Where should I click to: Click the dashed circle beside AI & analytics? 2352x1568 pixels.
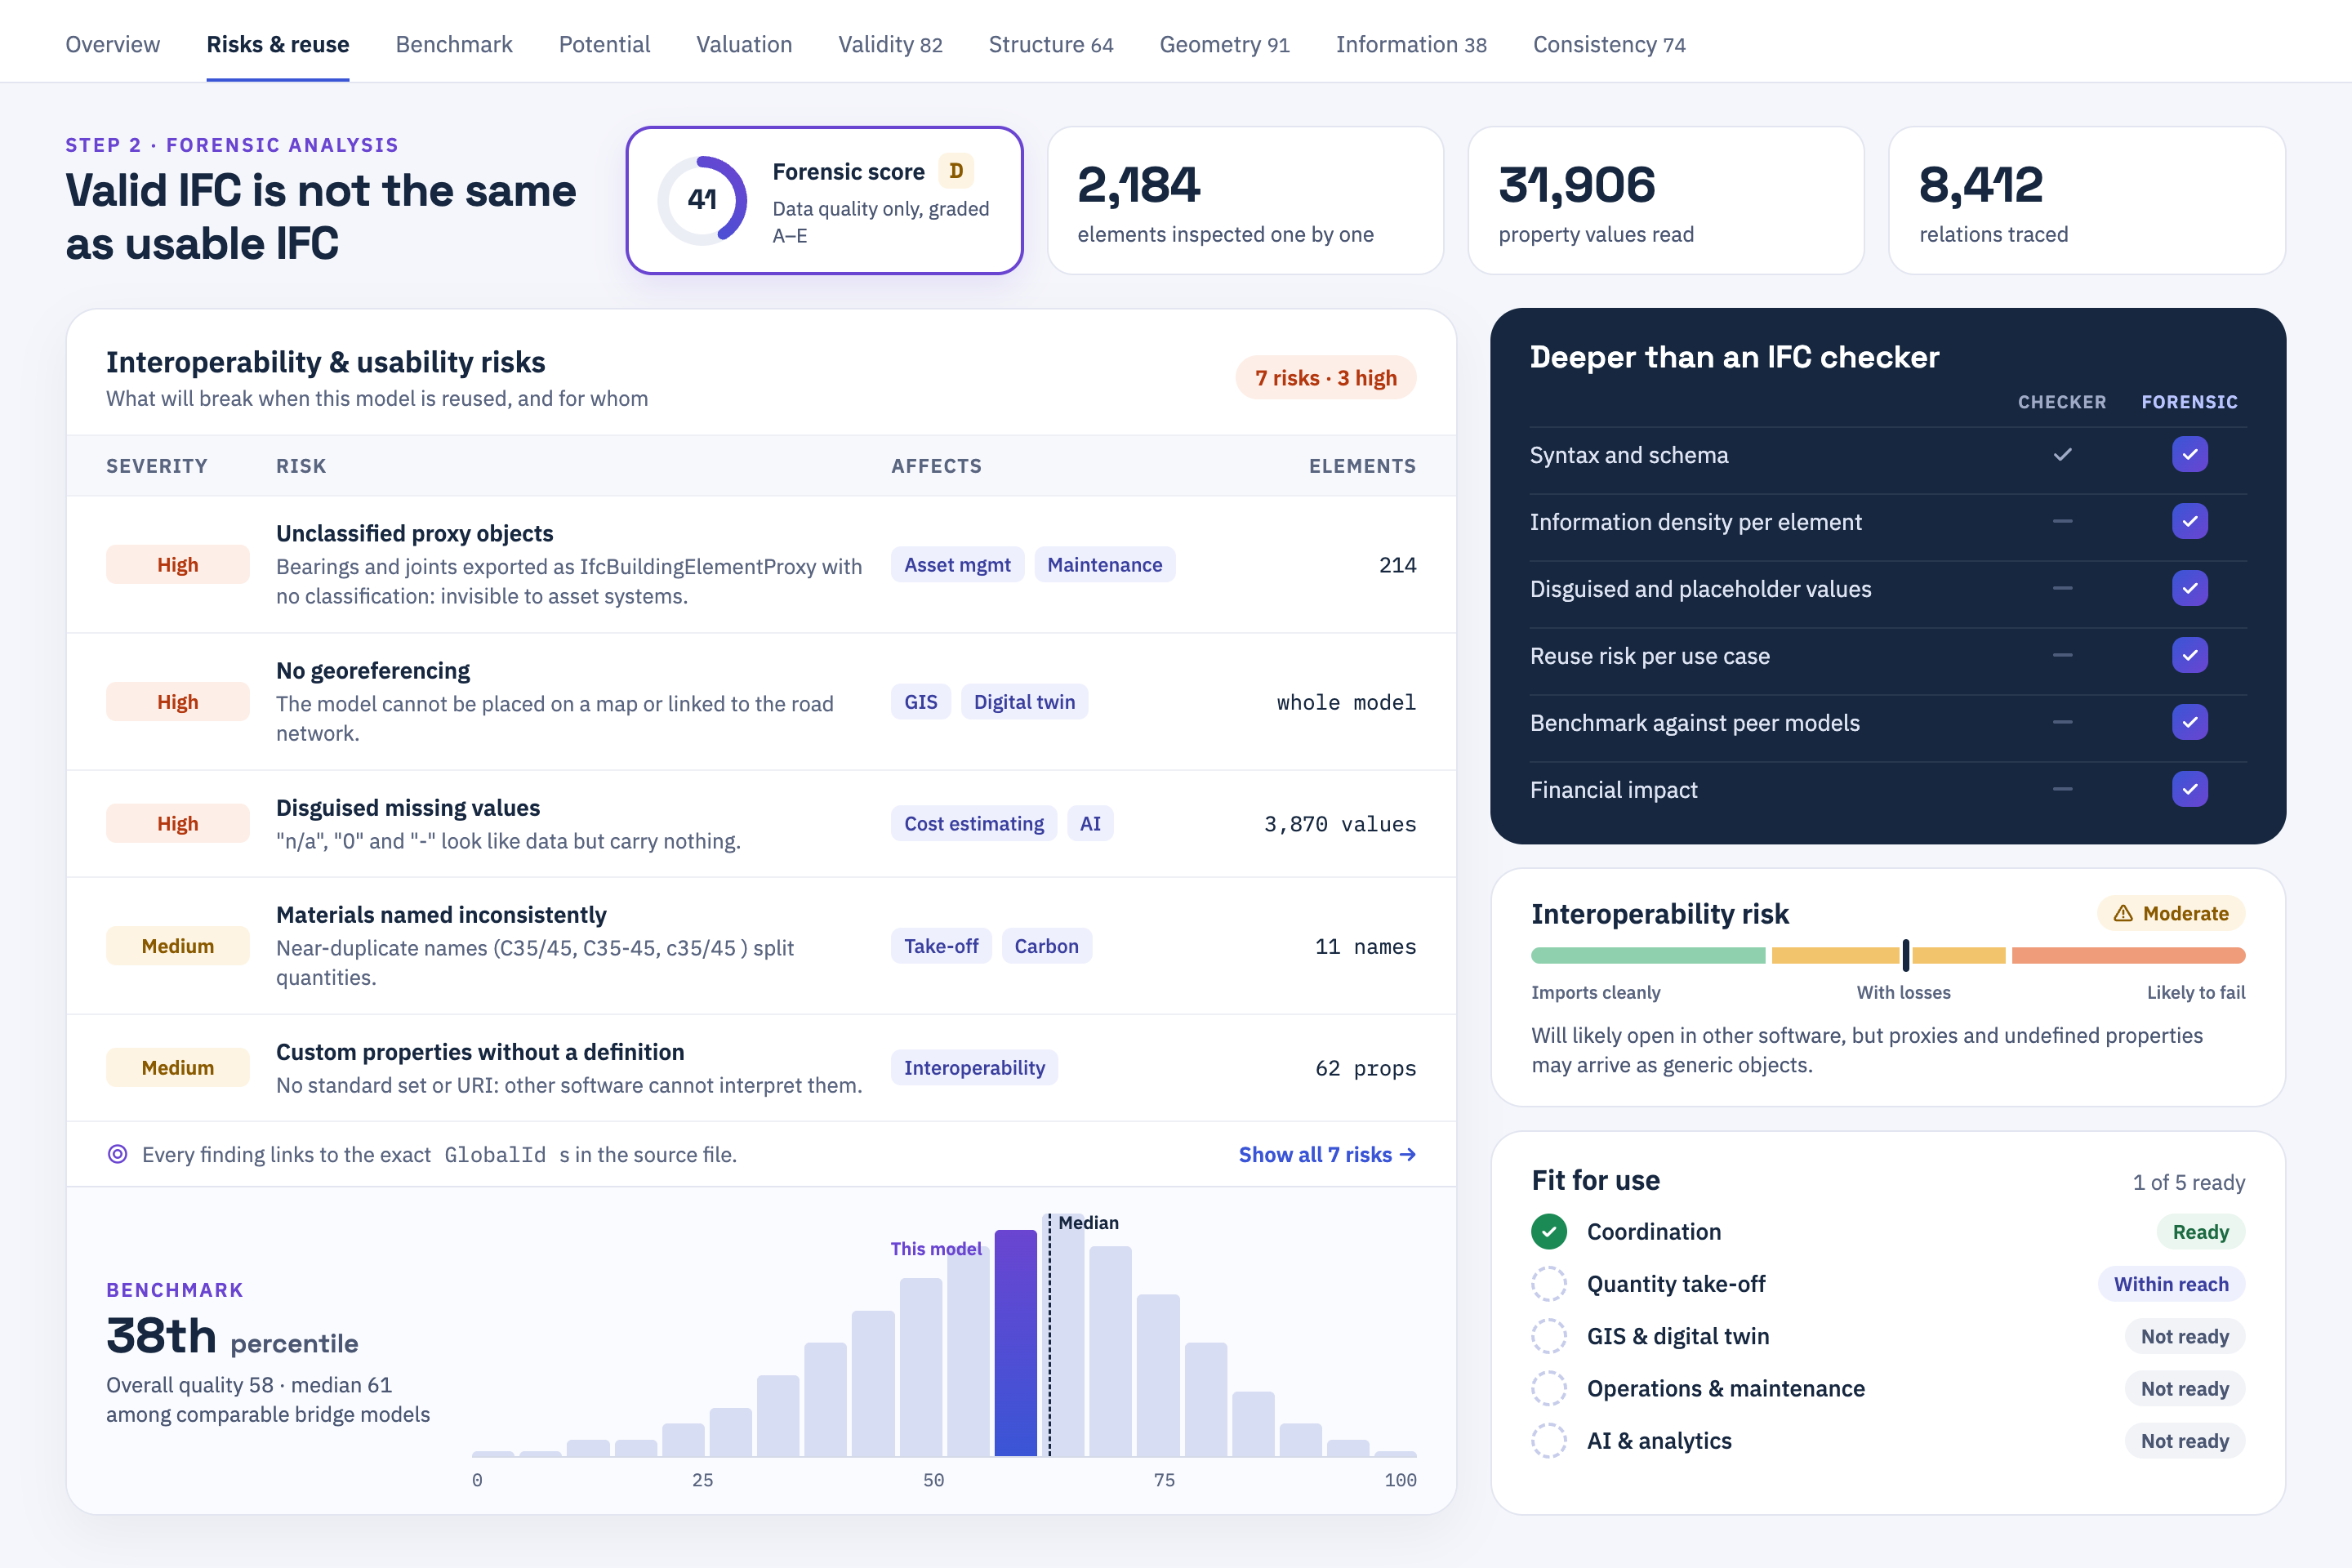[1549, 1441]
